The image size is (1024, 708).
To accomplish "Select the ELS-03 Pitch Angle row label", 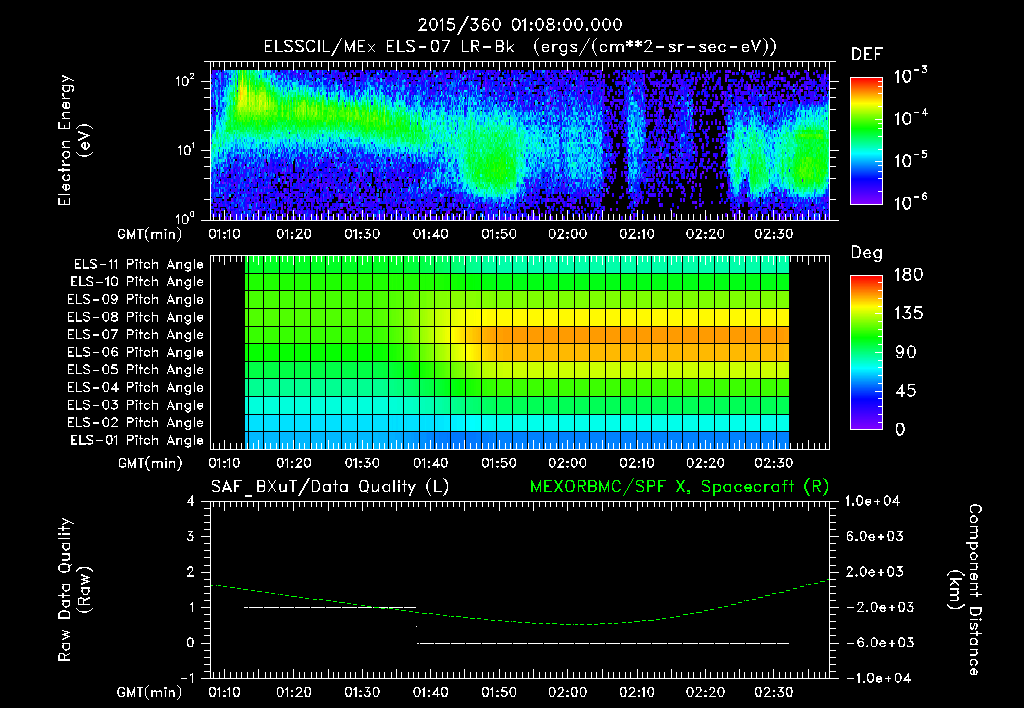I will point(136,405).
